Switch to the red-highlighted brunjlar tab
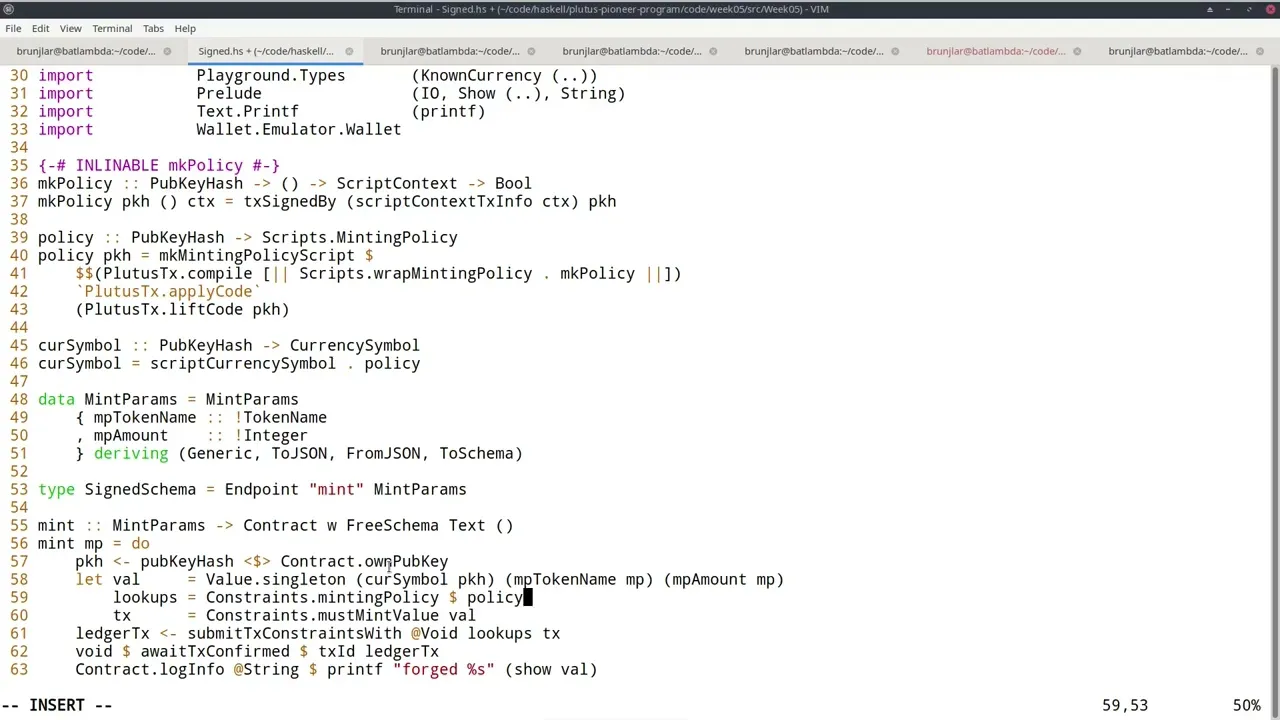The width and height of the screenshot is (1280, 720). (993, 51)
